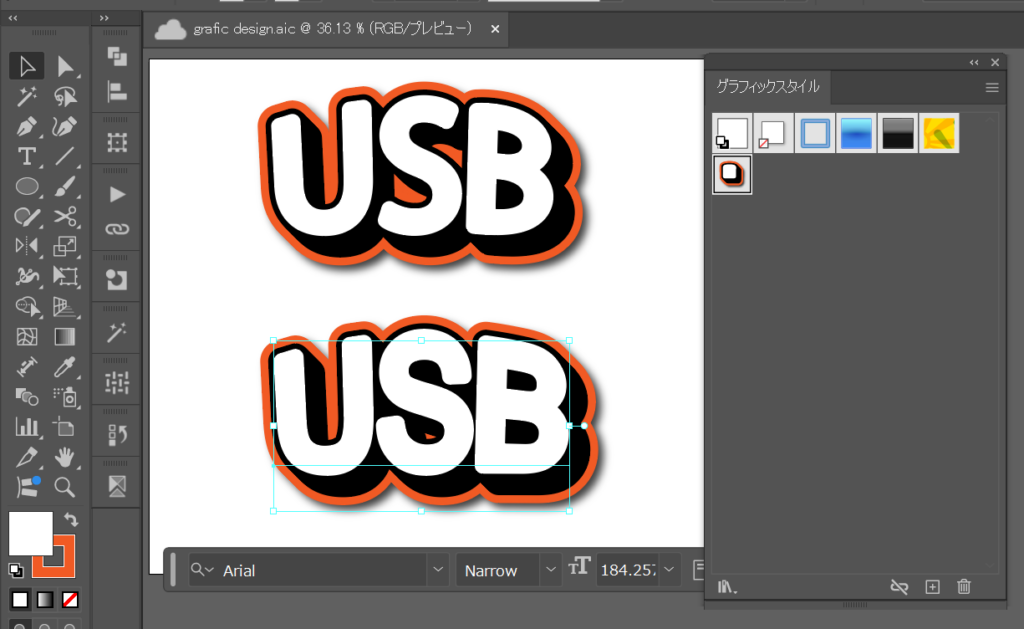Pick the Magic Wand tool in the toolbox
This screenshot has width=1024, height=629.
[x=27, y=97]
